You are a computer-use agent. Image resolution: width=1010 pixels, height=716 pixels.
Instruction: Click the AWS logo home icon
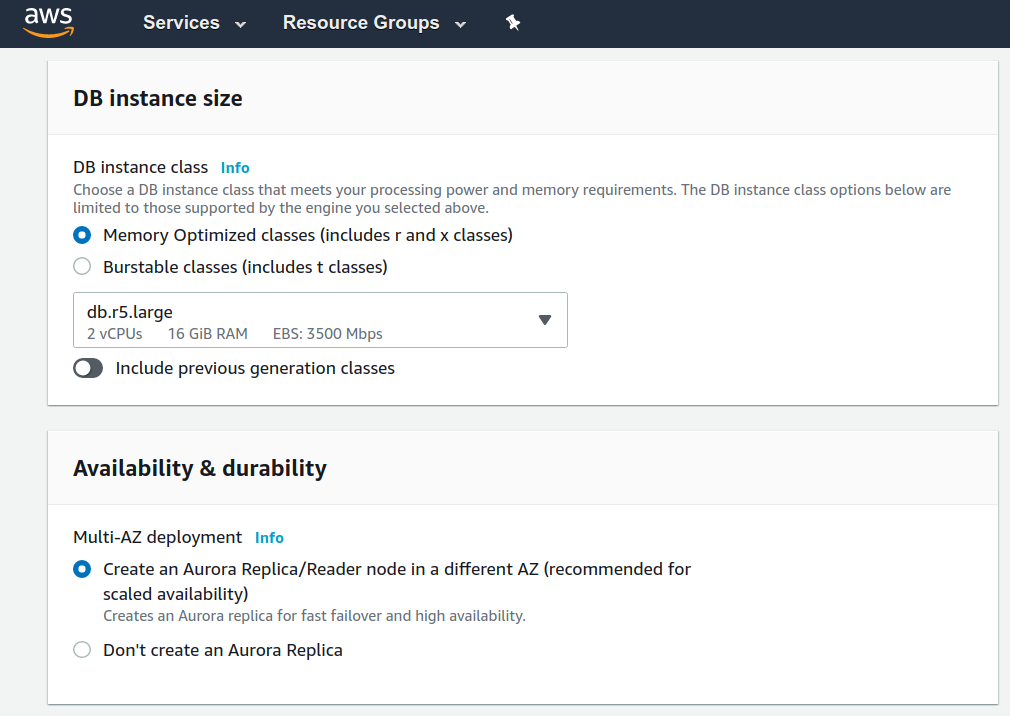click(x=49, y=23)
